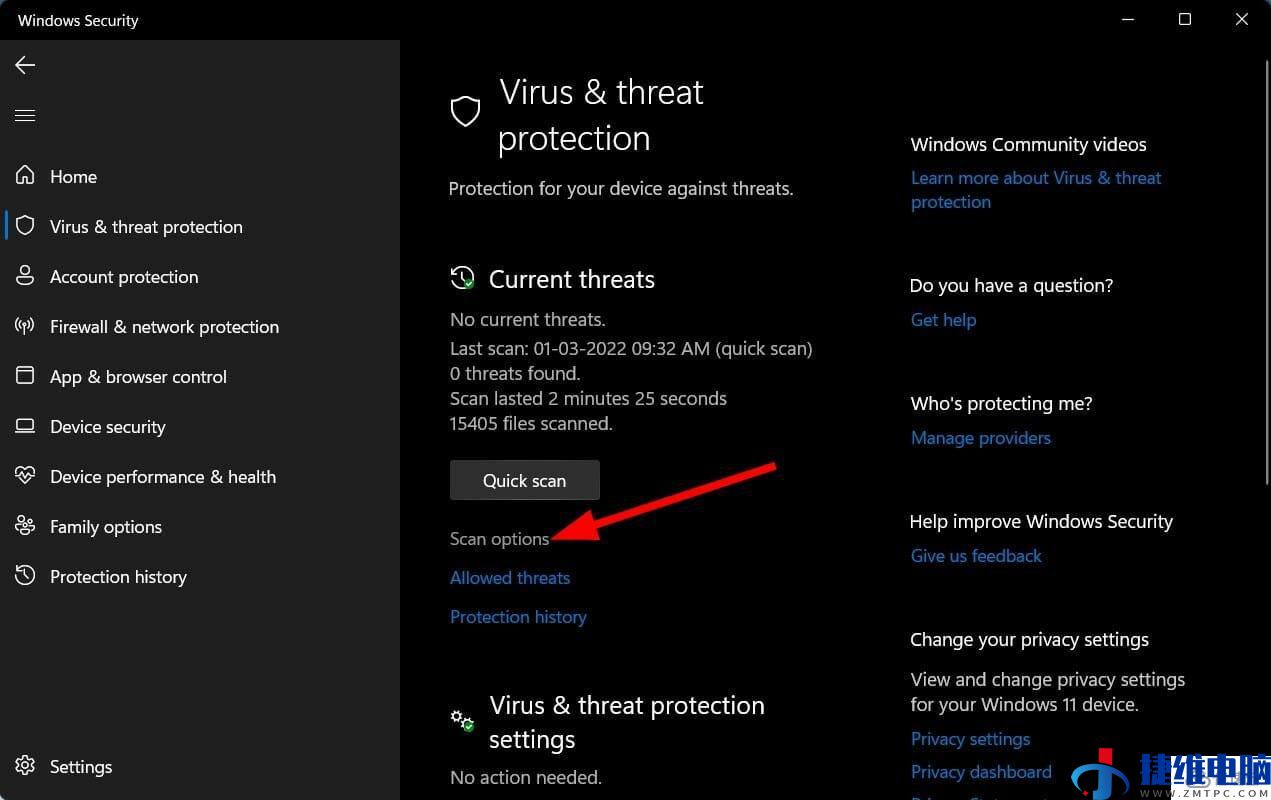Open the Scan options link
The height and width of the screenshot is (800, 1271).
point(499,539)
